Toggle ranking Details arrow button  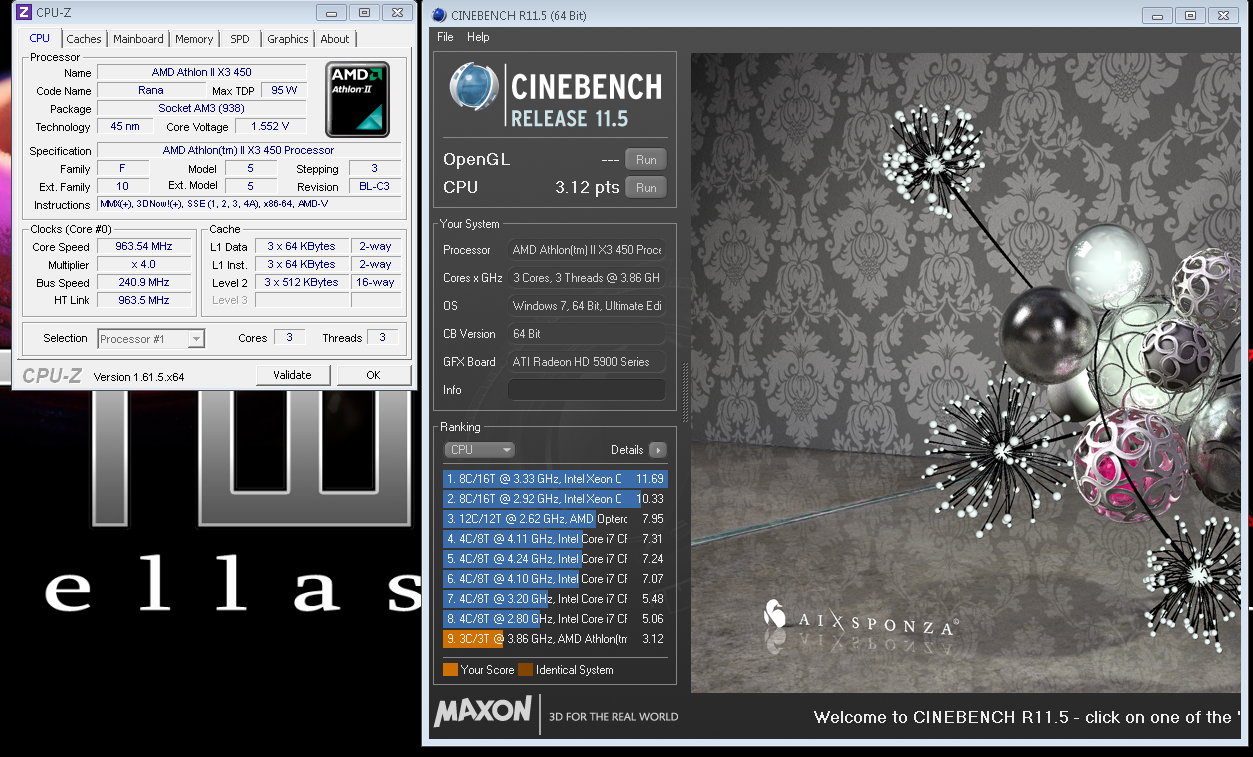[657, 450]
